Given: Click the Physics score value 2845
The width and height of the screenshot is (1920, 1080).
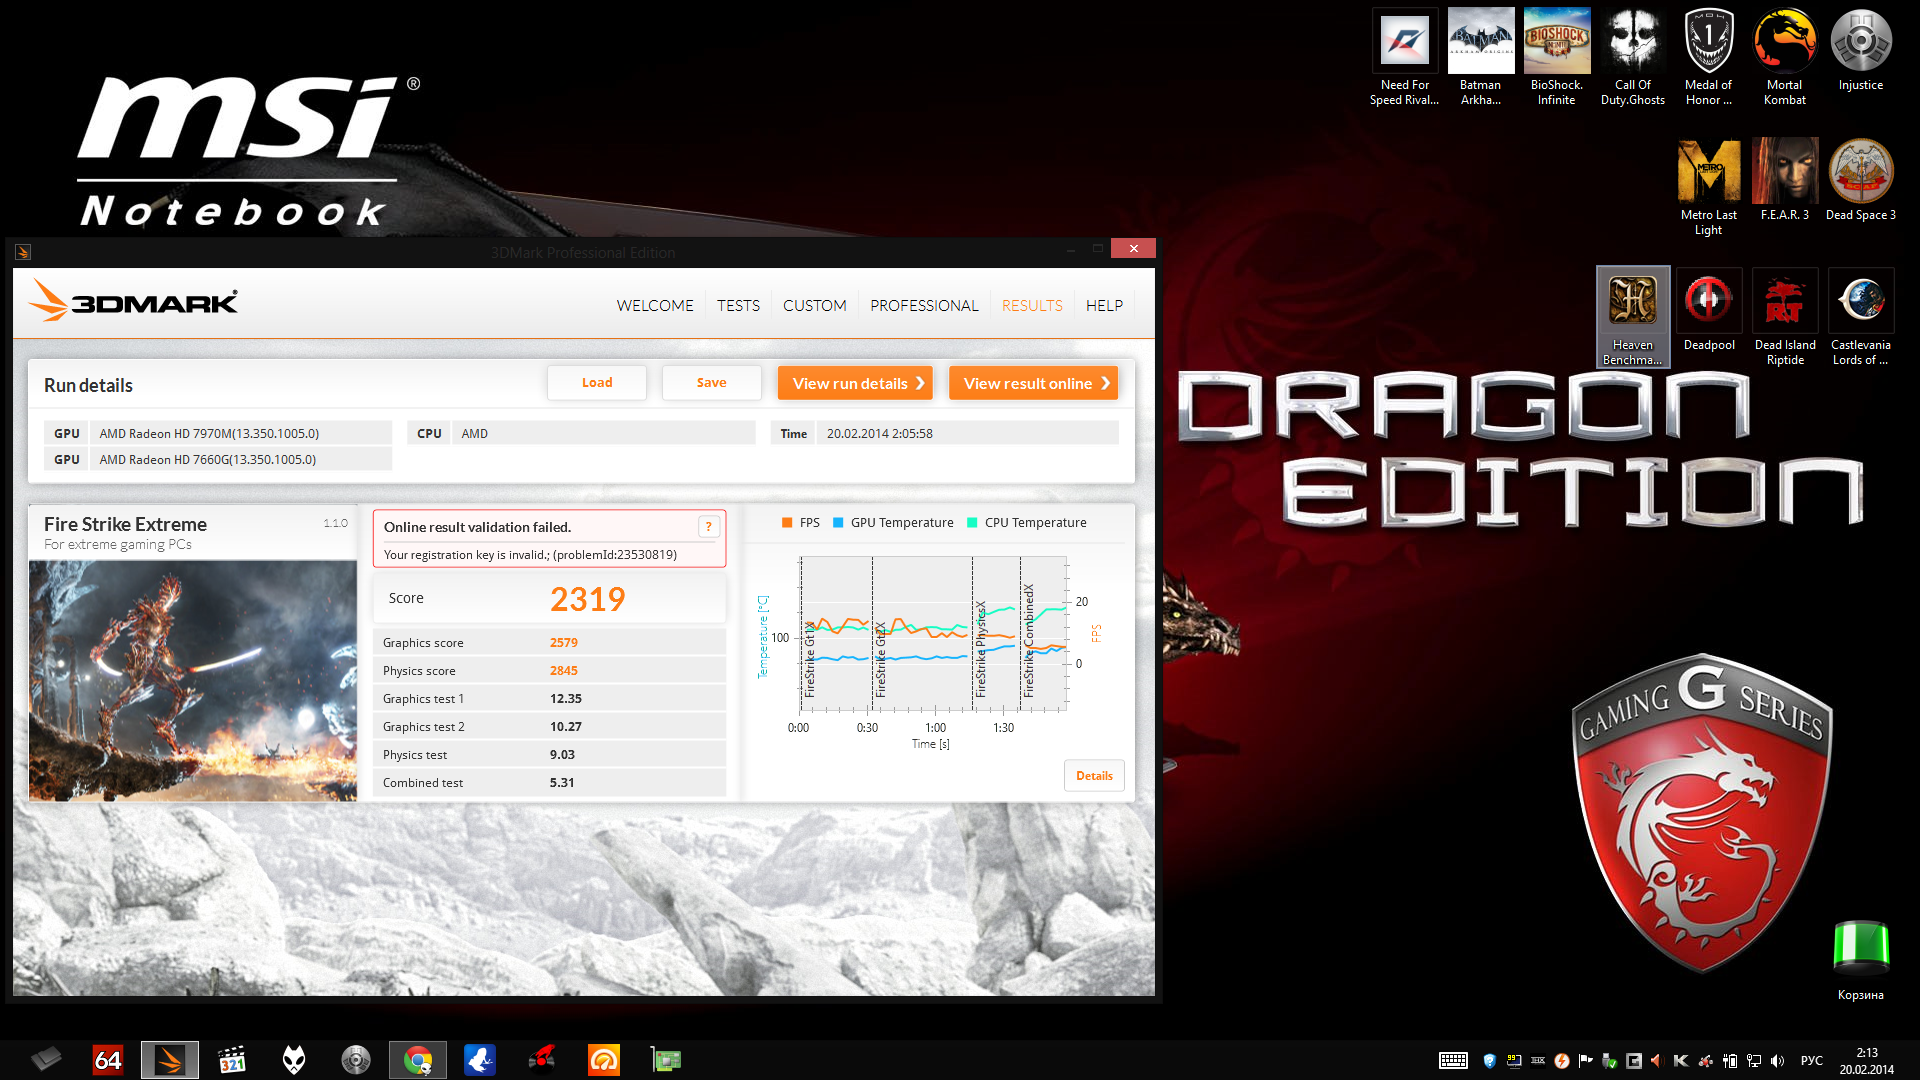Looking at the screenshot, I should [563, 671].
